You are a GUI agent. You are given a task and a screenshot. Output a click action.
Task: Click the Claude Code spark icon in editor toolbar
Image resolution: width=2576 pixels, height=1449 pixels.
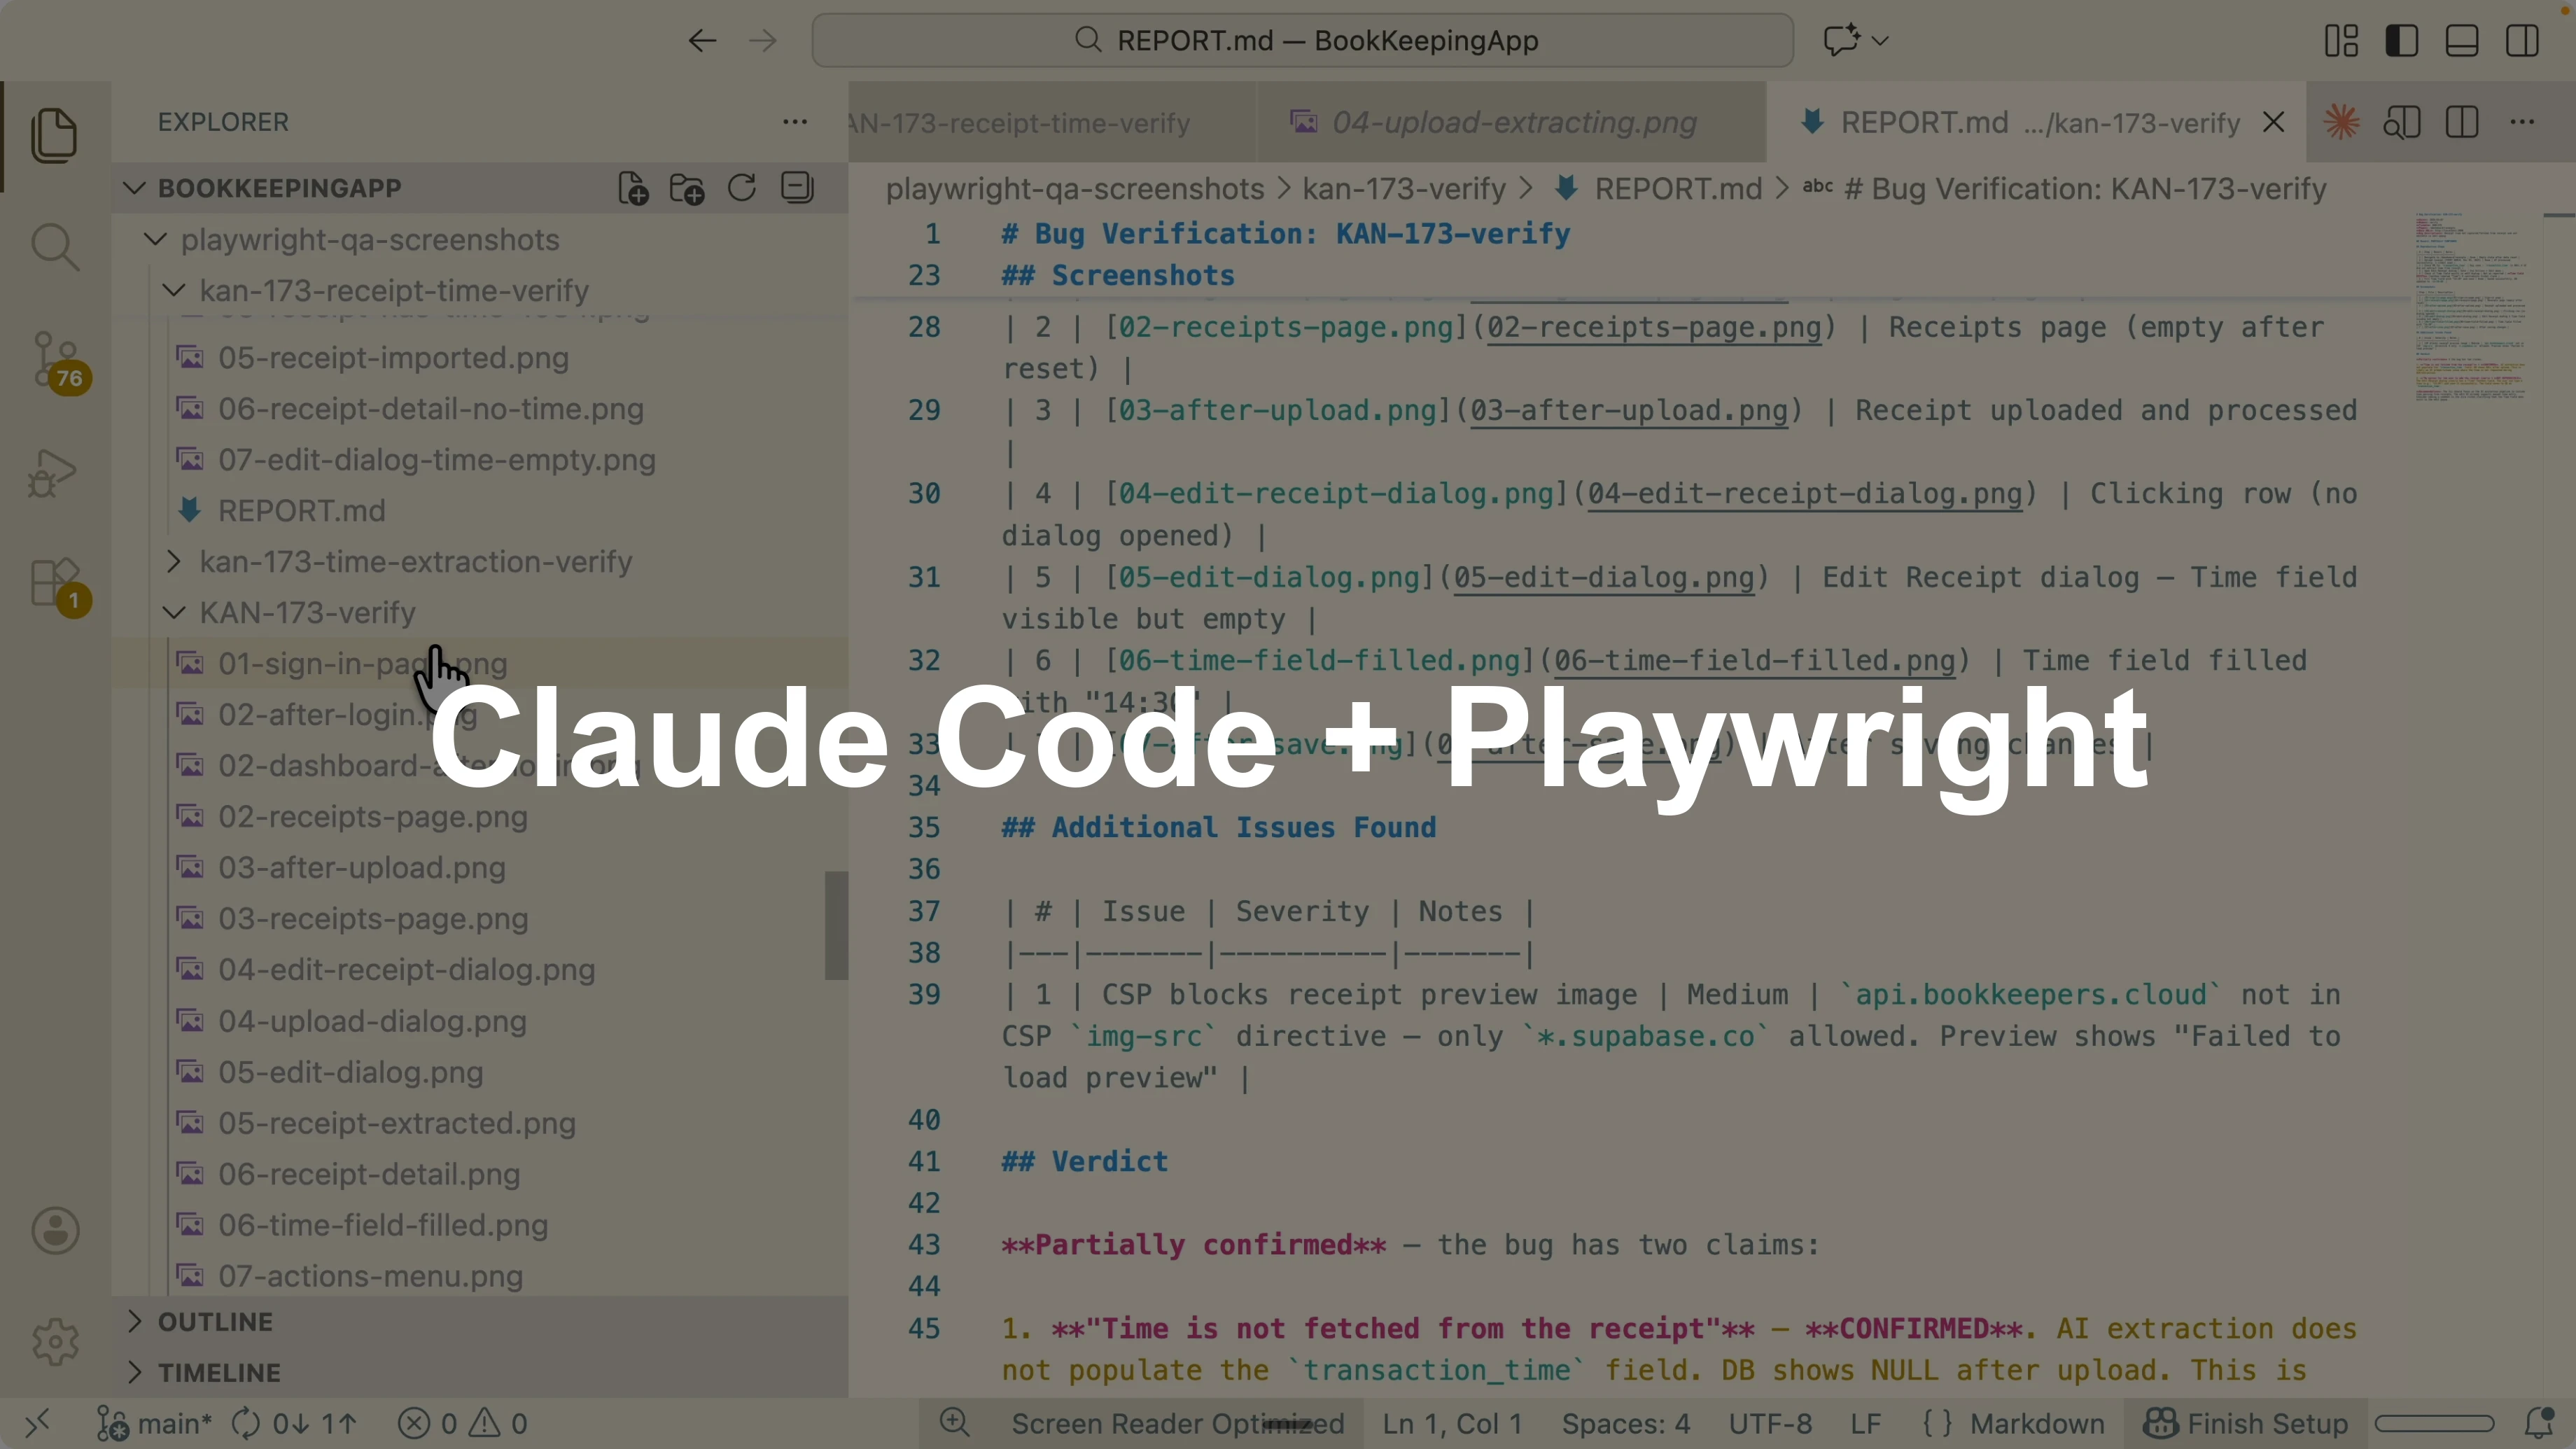2342,122
